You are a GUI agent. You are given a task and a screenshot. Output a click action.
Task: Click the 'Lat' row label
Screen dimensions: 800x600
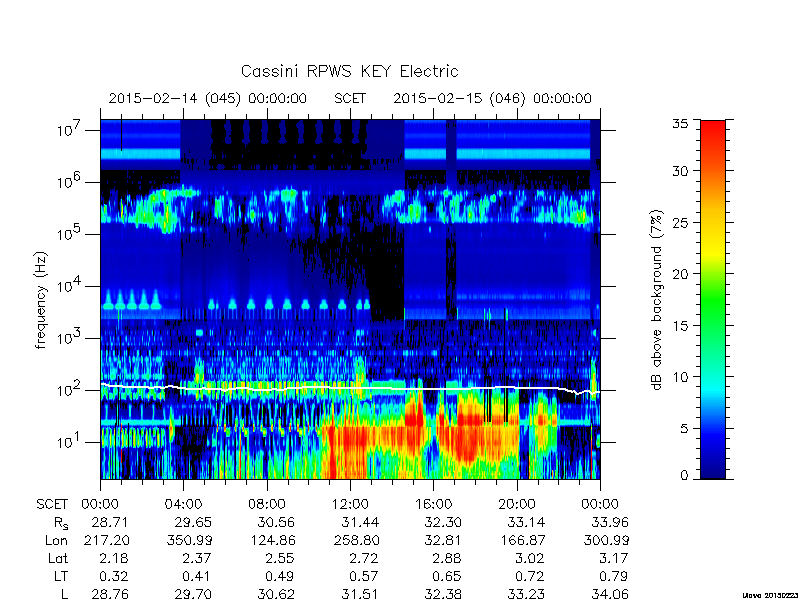[58, 558]
